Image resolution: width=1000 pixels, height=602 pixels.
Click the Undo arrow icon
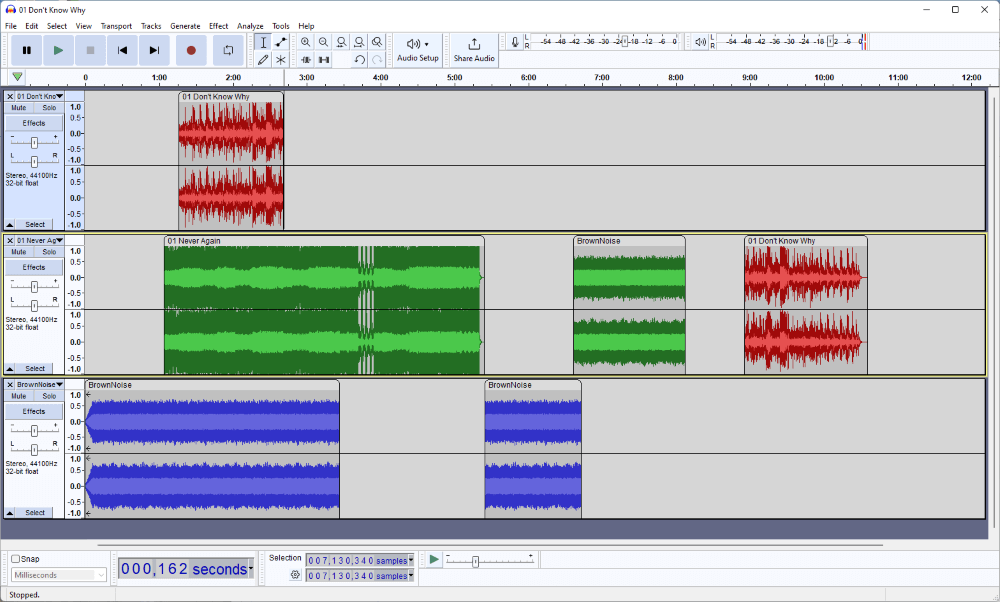(x=359, y=59)
